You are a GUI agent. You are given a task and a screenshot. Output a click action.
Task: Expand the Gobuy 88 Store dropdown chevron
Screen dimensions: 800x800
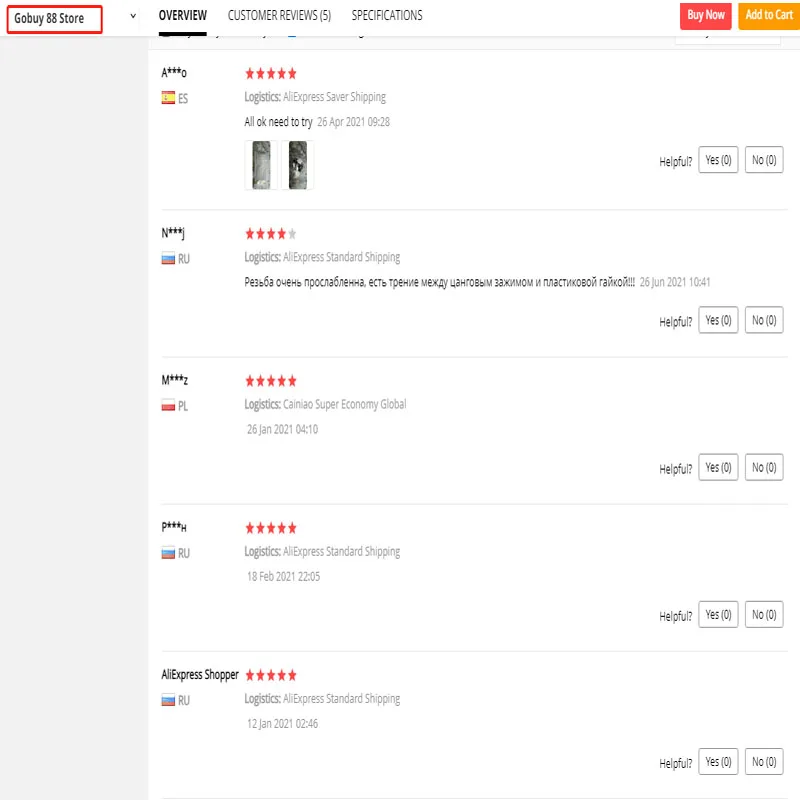coord(133,17)
